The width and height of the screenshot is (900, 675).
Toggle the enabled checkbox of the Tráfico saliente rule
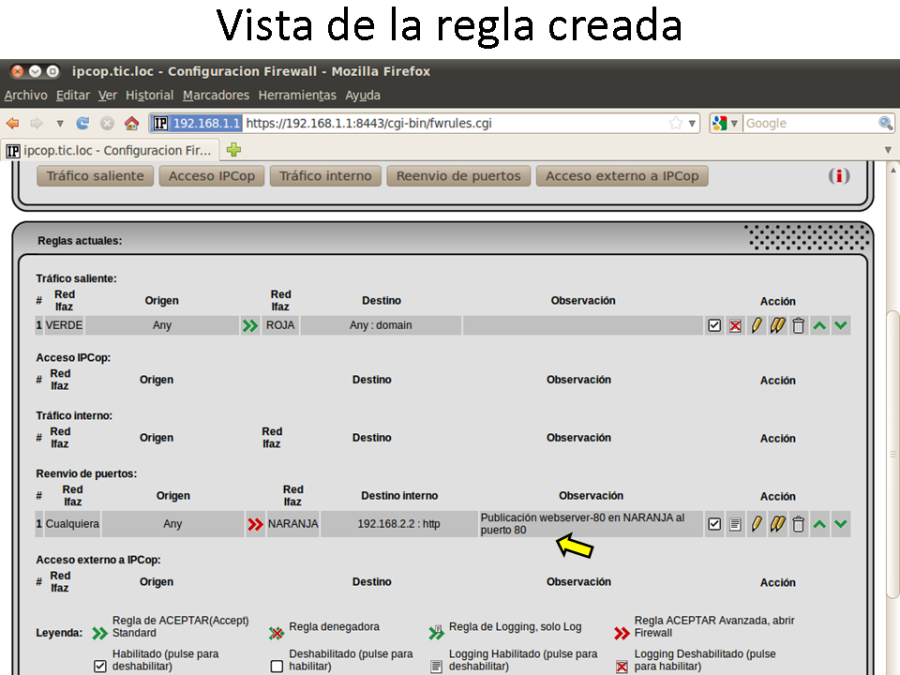pos(714,325)
